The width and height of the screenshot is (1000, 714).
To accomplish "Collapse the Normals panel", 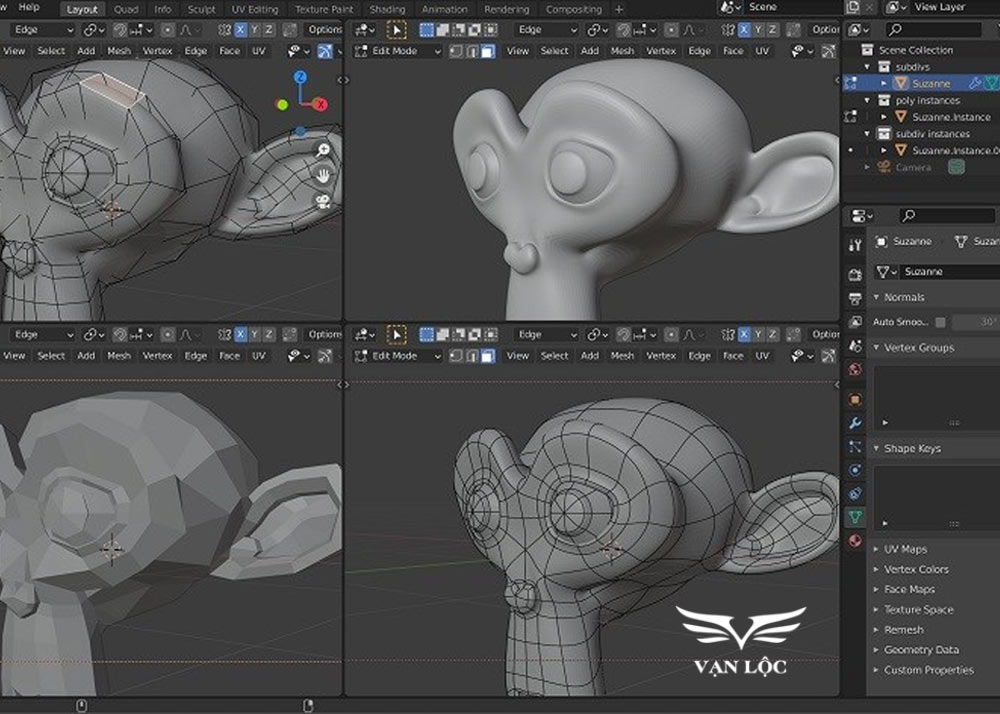I will [x=903, y=297].
